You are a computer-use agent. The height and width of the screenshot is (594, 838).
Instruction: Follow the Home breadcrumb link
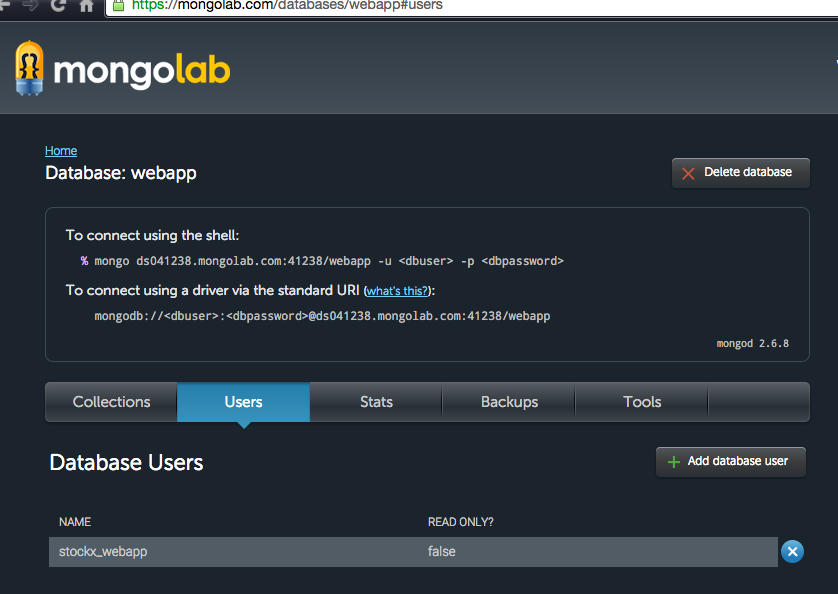coord(61,151)
